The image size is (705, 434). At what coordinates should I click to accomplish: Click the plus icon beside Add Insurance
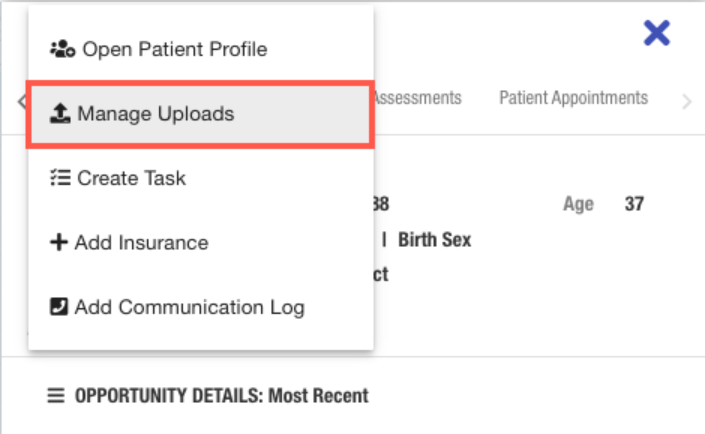[x=58, y=243]
